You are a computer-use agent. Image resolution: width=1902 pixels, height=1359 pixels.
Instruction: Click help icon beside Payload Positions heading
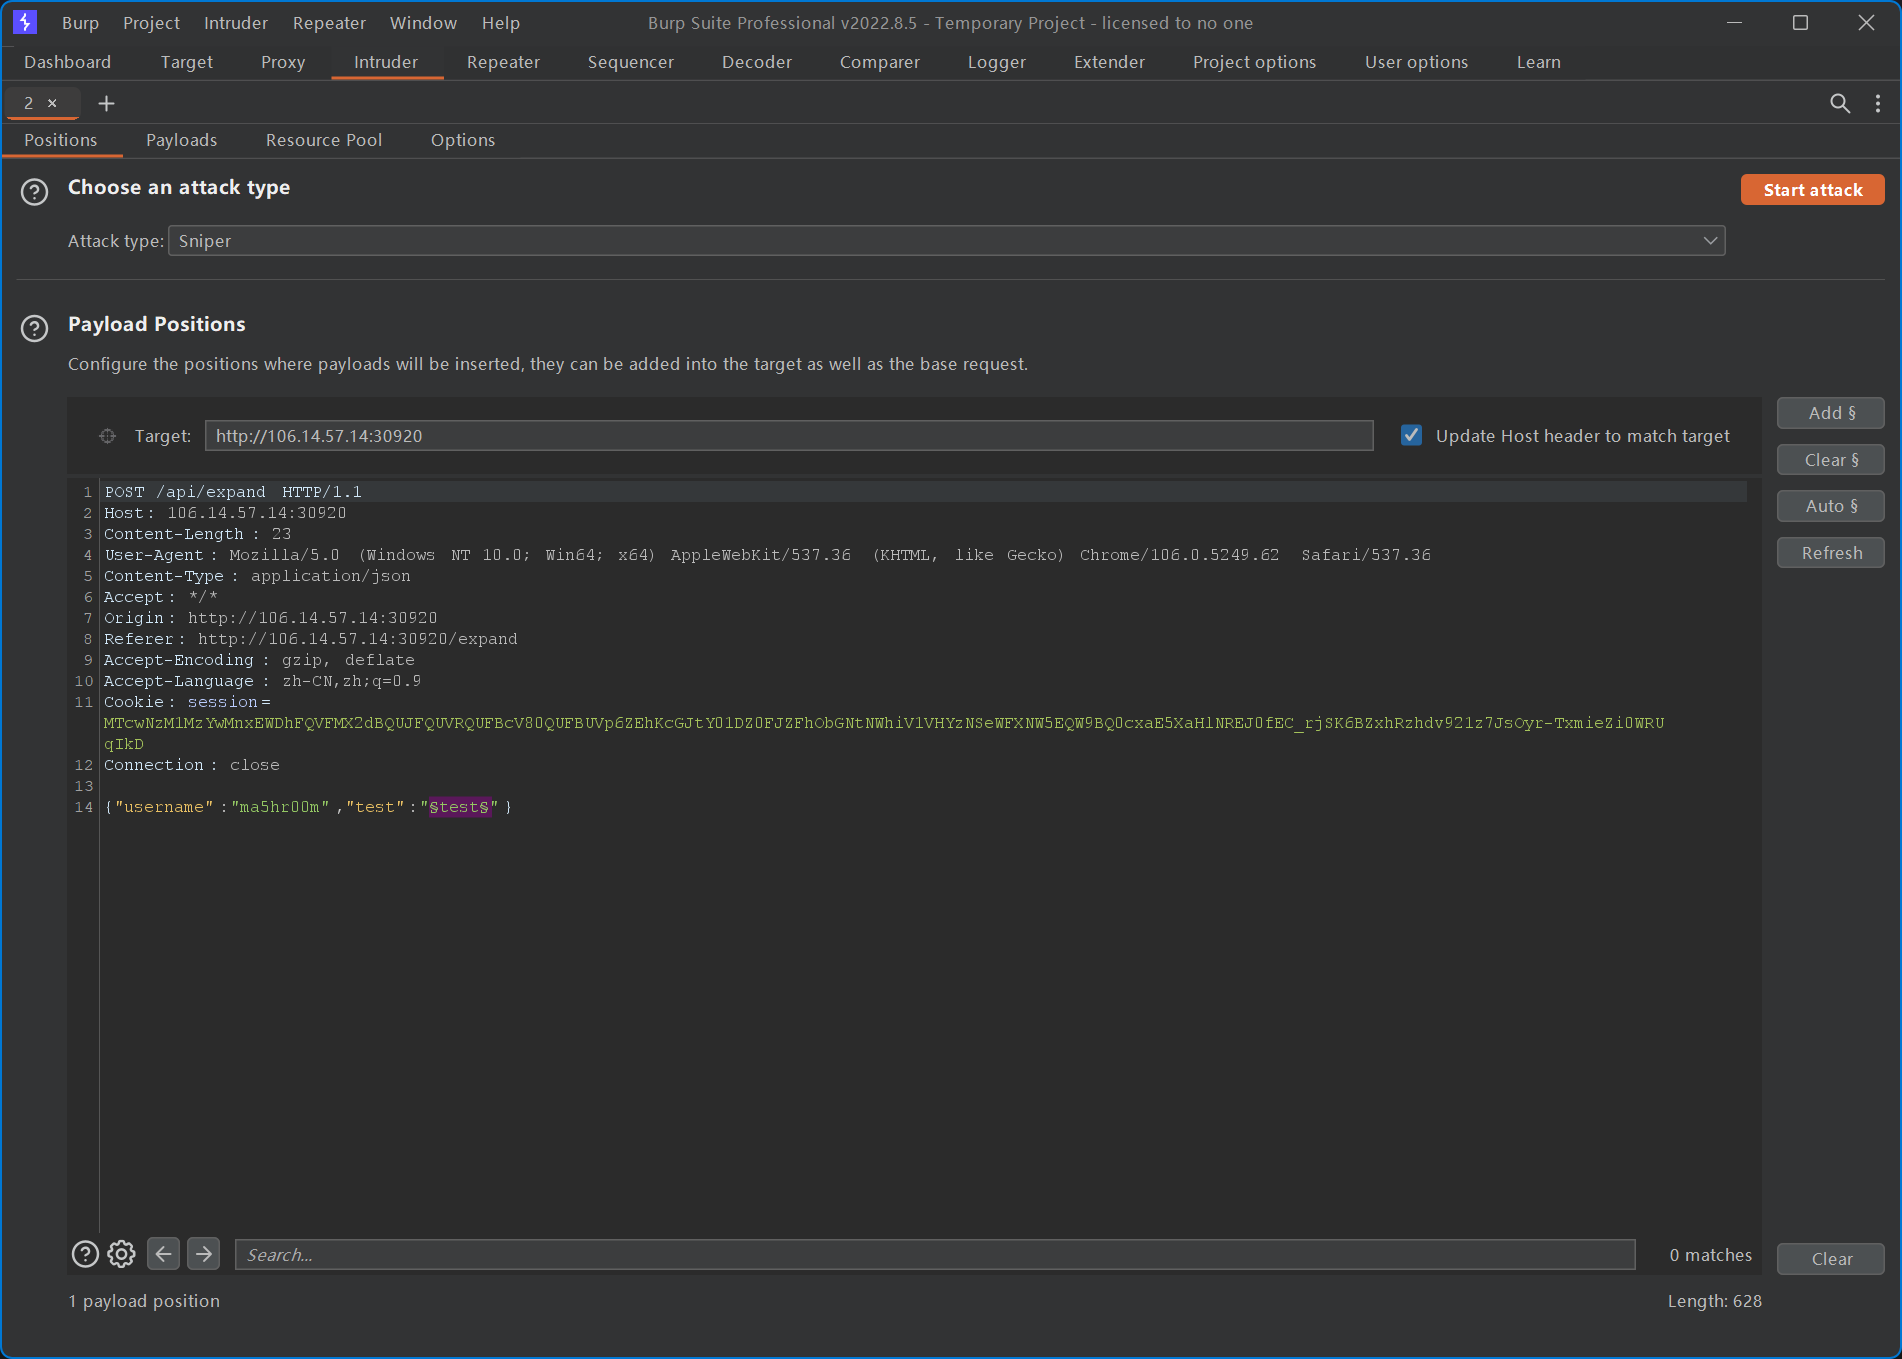(x=34, y=328)
